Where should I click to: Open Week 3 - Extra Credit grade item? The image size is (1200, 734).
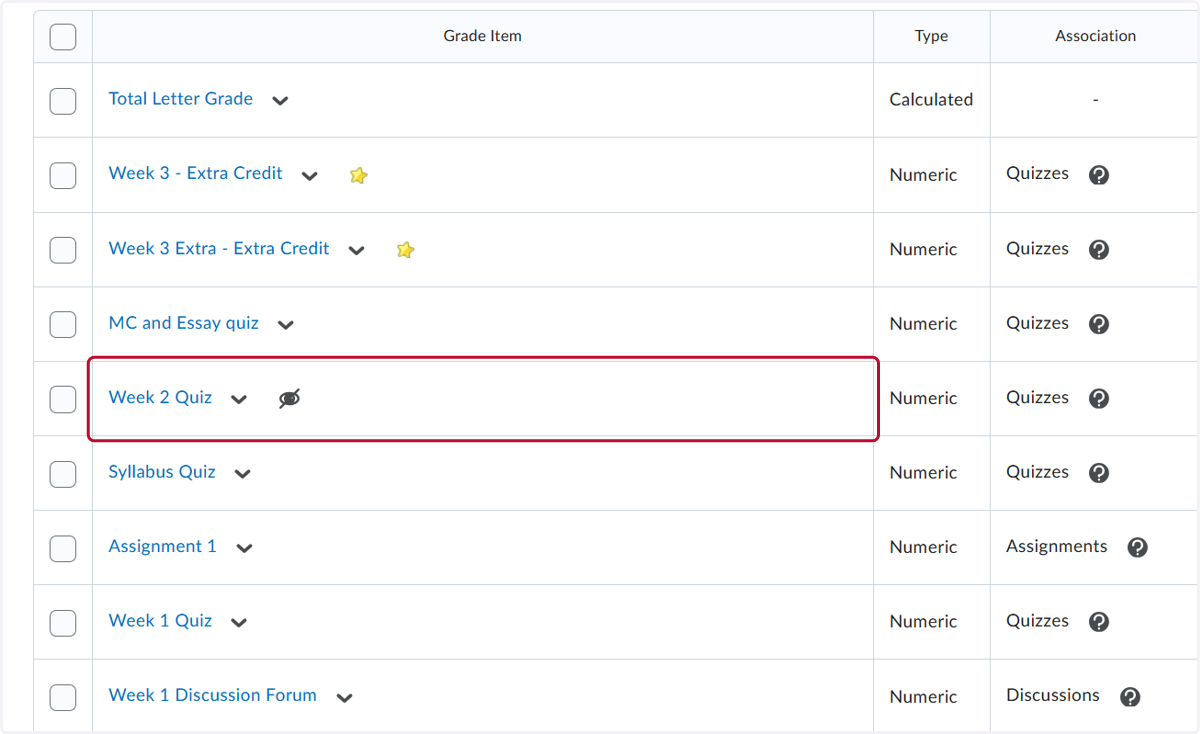pos(196,173)
